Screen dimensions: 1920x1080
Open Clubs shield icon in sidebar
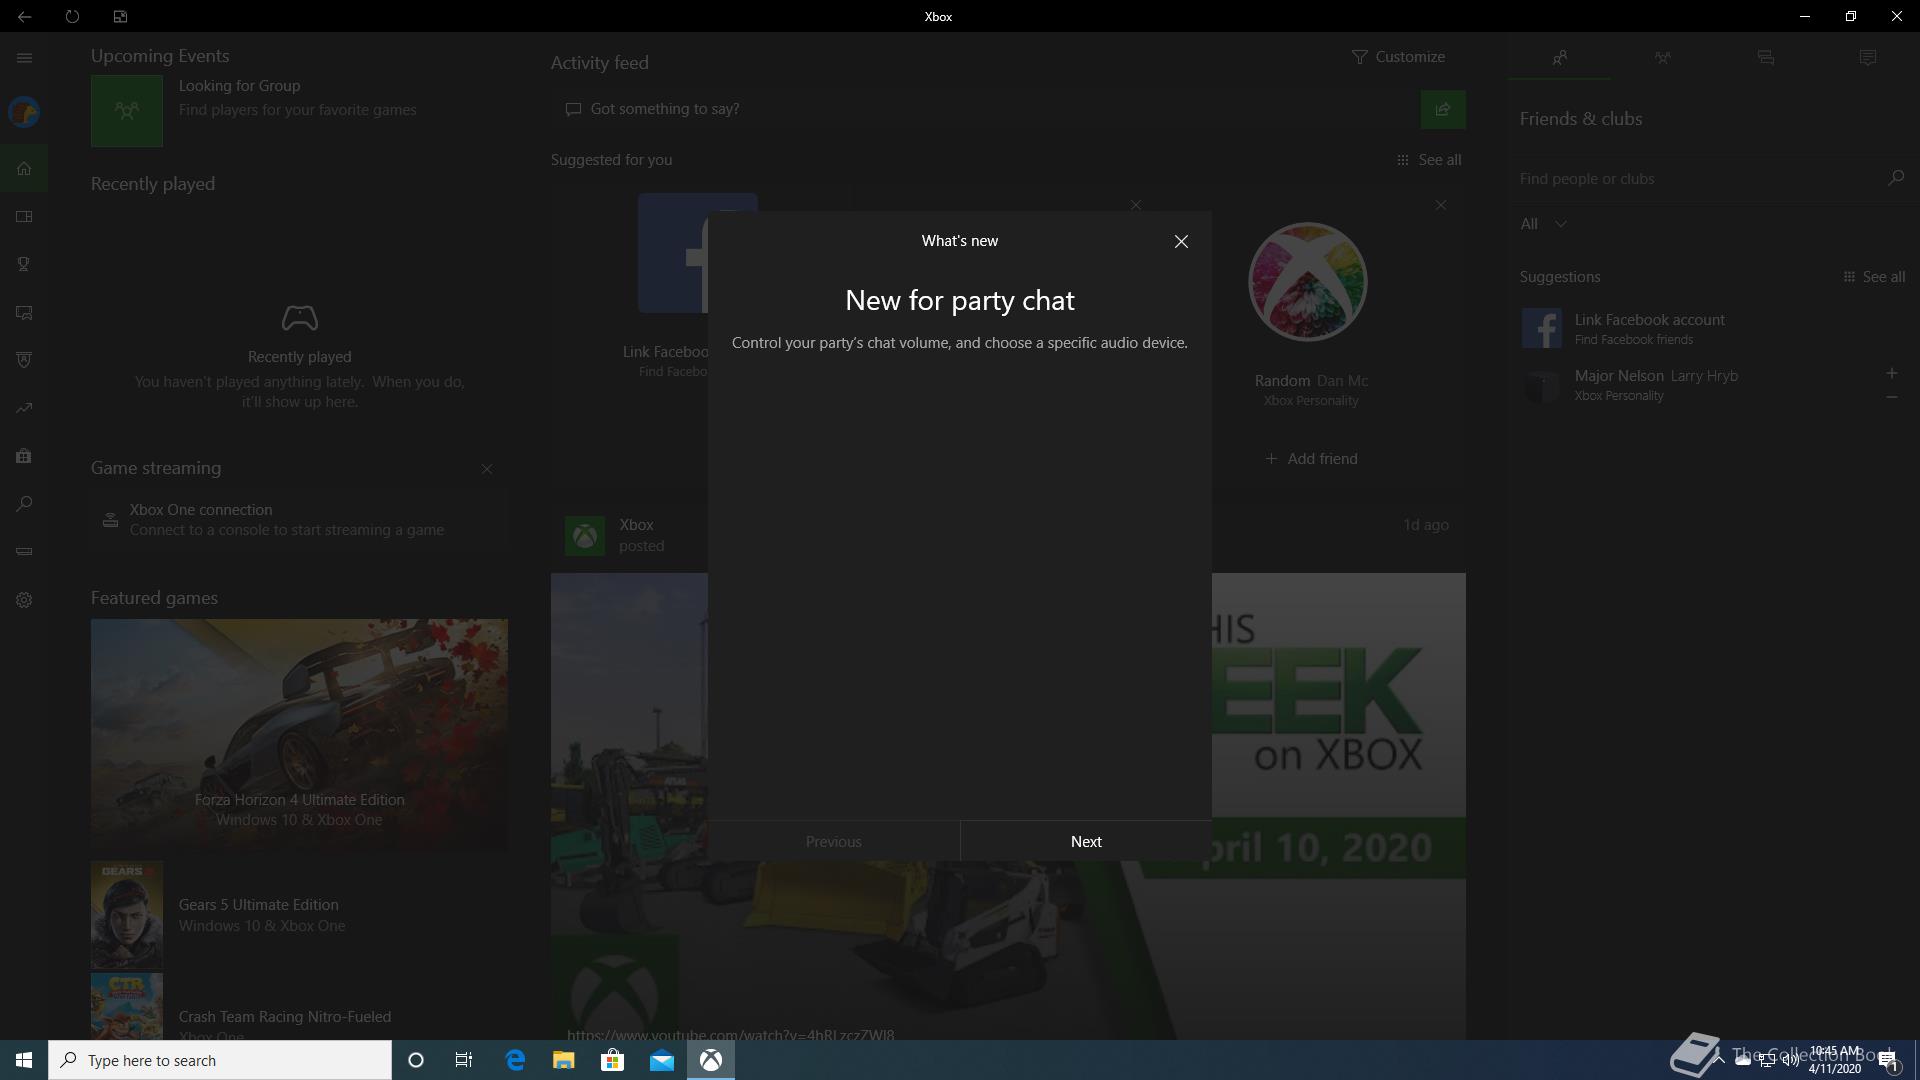[x=24, y=360]
